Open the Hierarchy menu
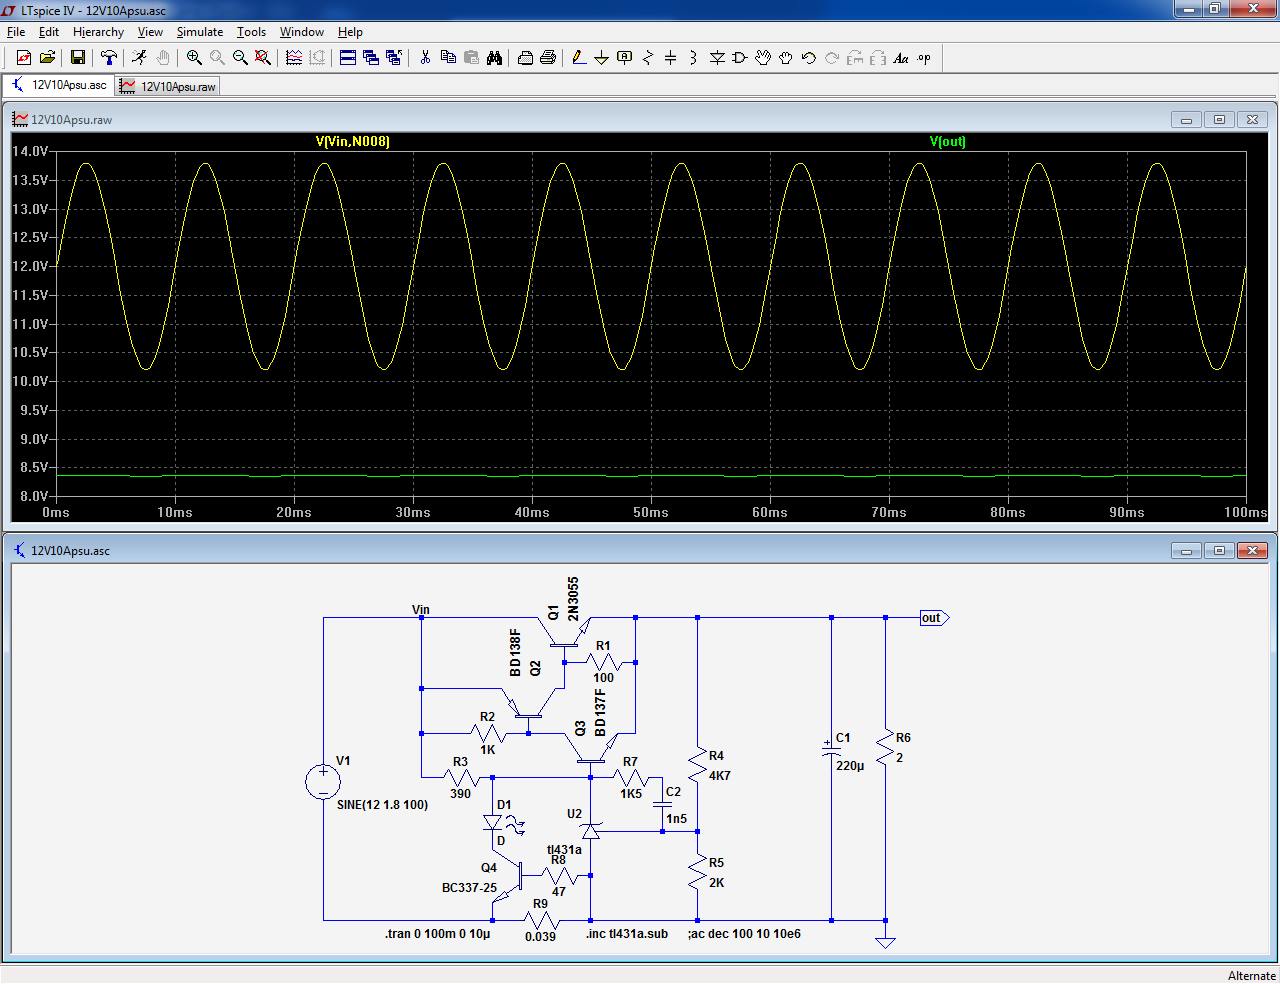 98,32
